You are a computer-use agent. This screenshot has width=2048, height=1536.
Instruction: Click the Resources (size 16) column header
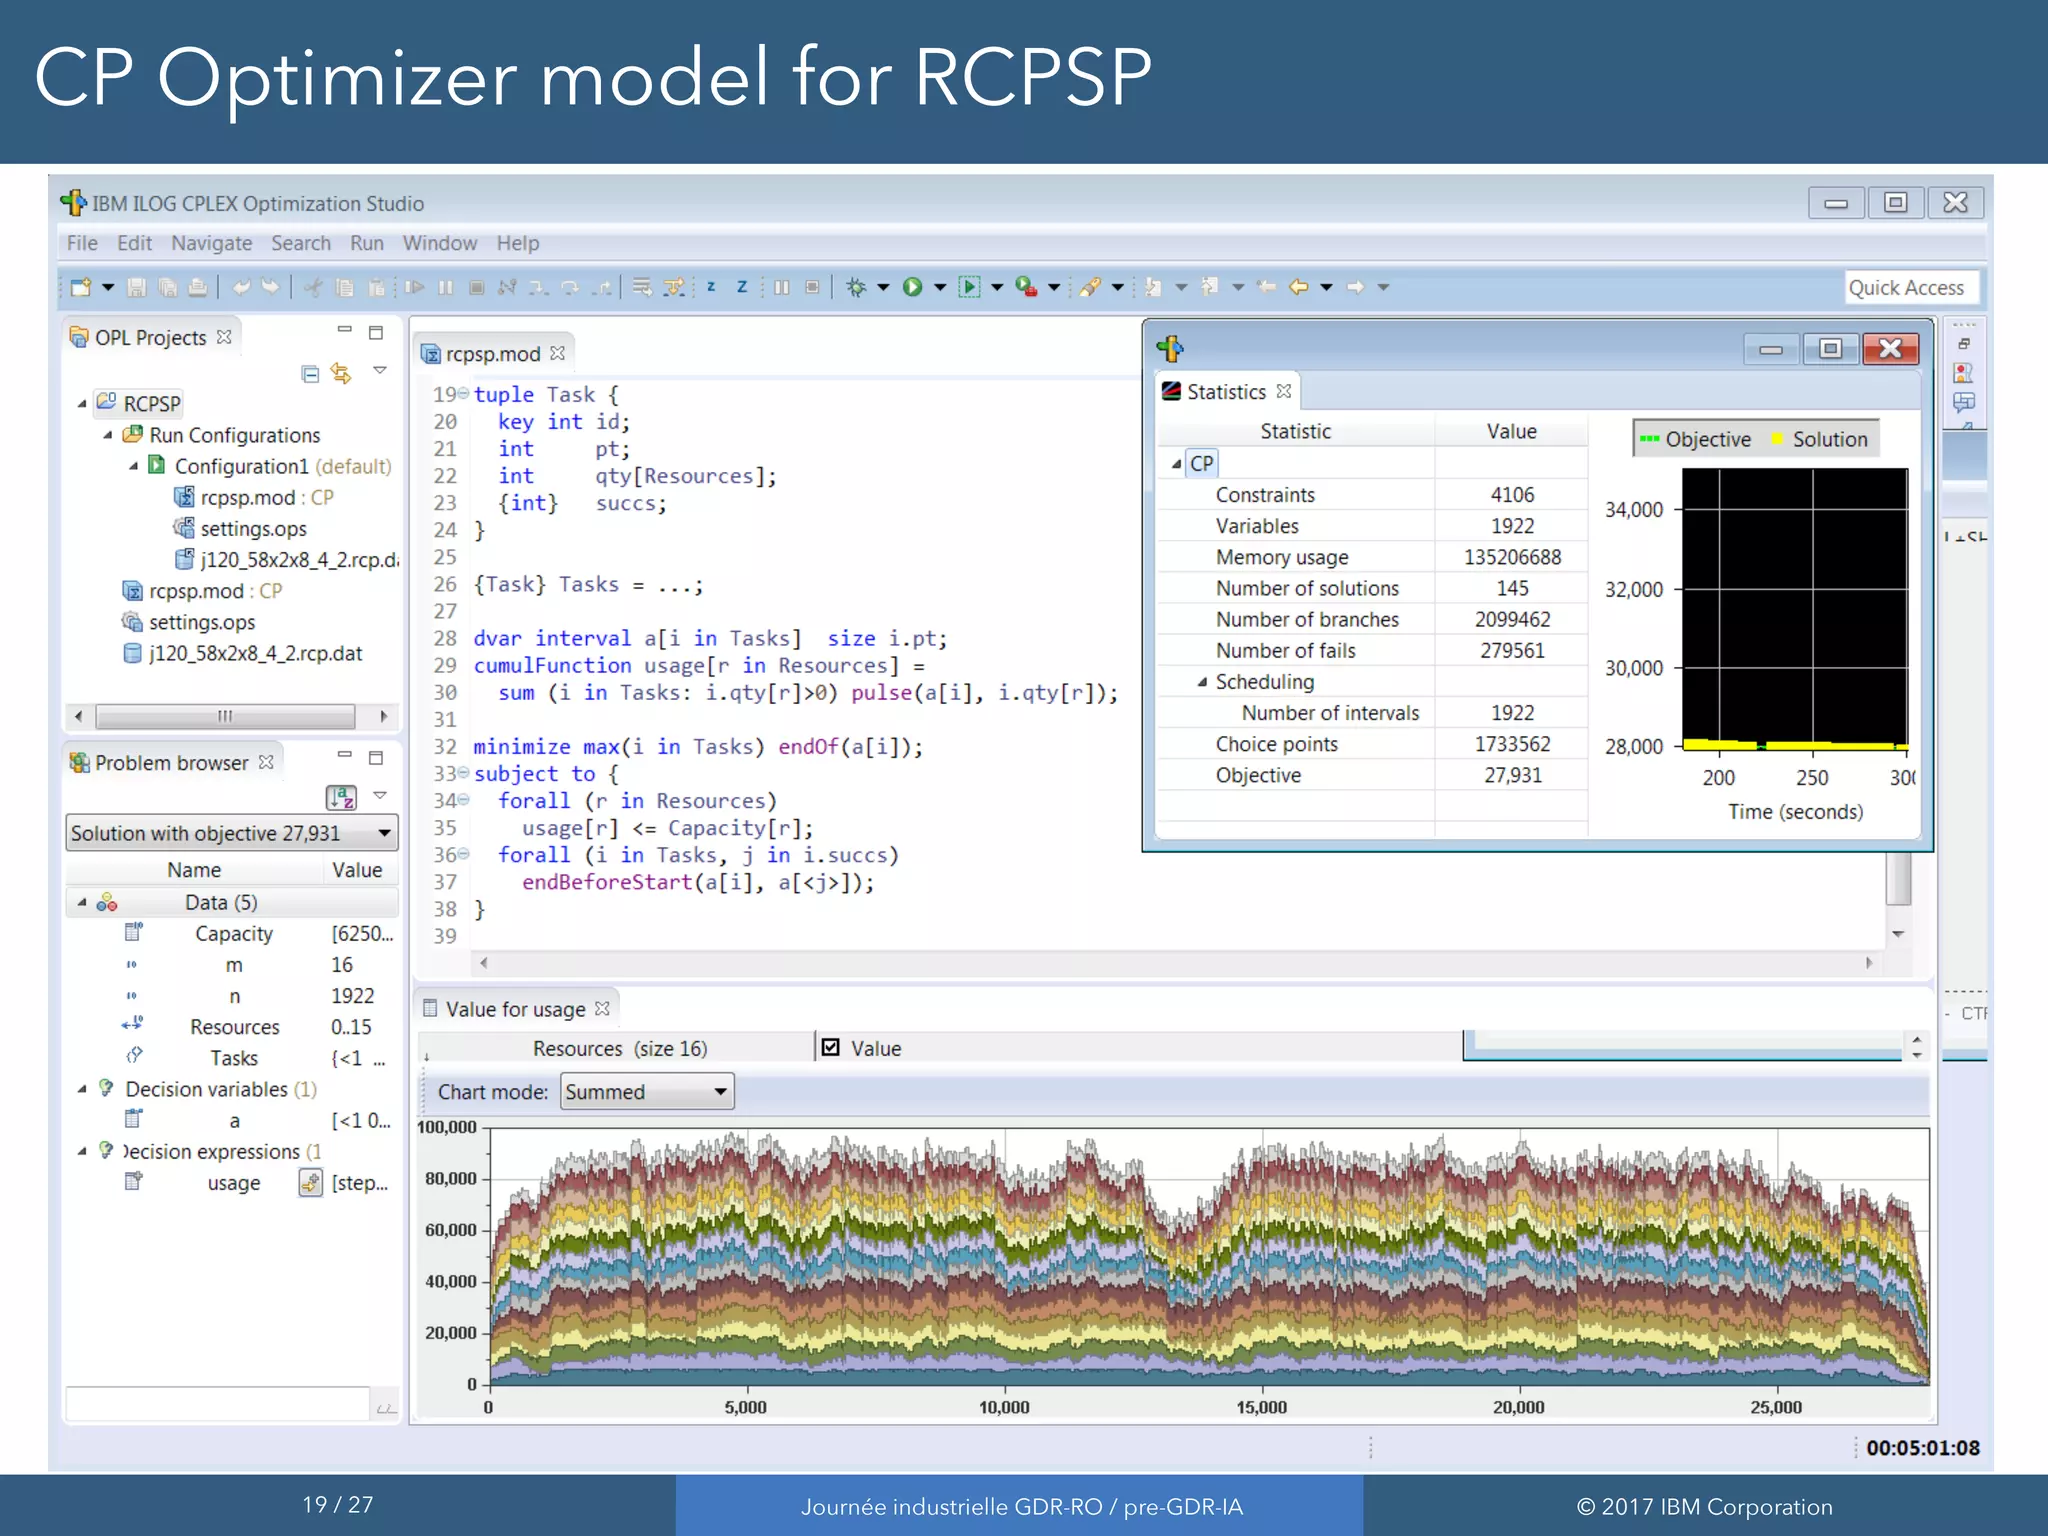(x=619, y=1048)
